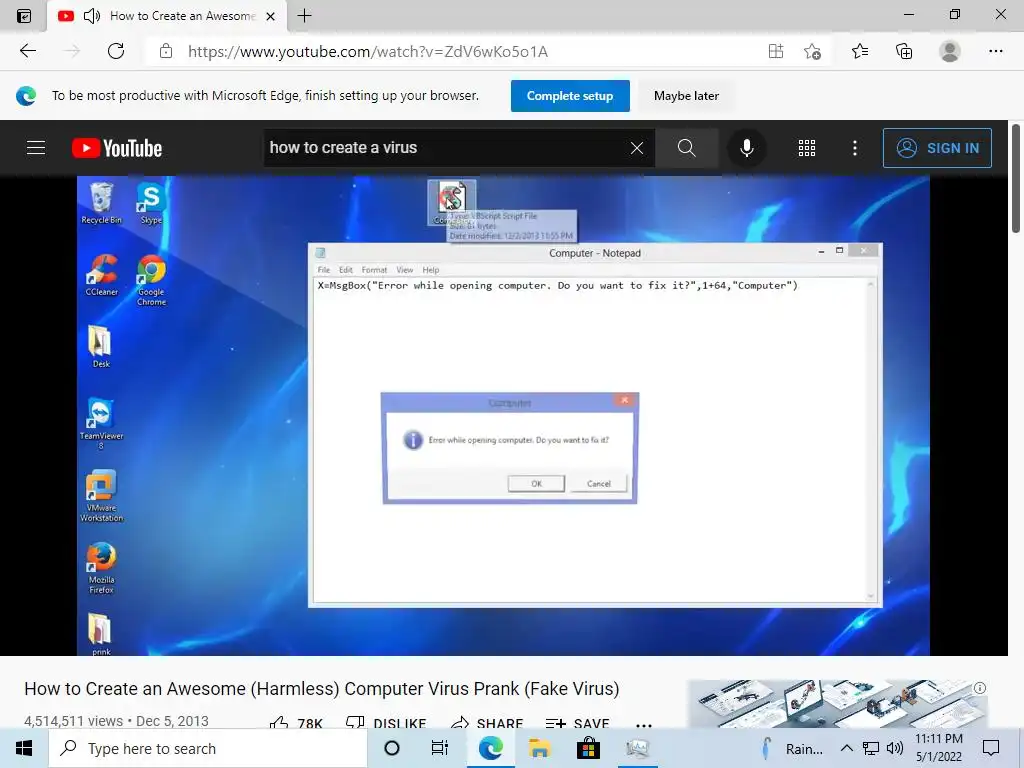Select the YouTube video browser tab
Screen dimensions: 1024x768
point(167,16)
